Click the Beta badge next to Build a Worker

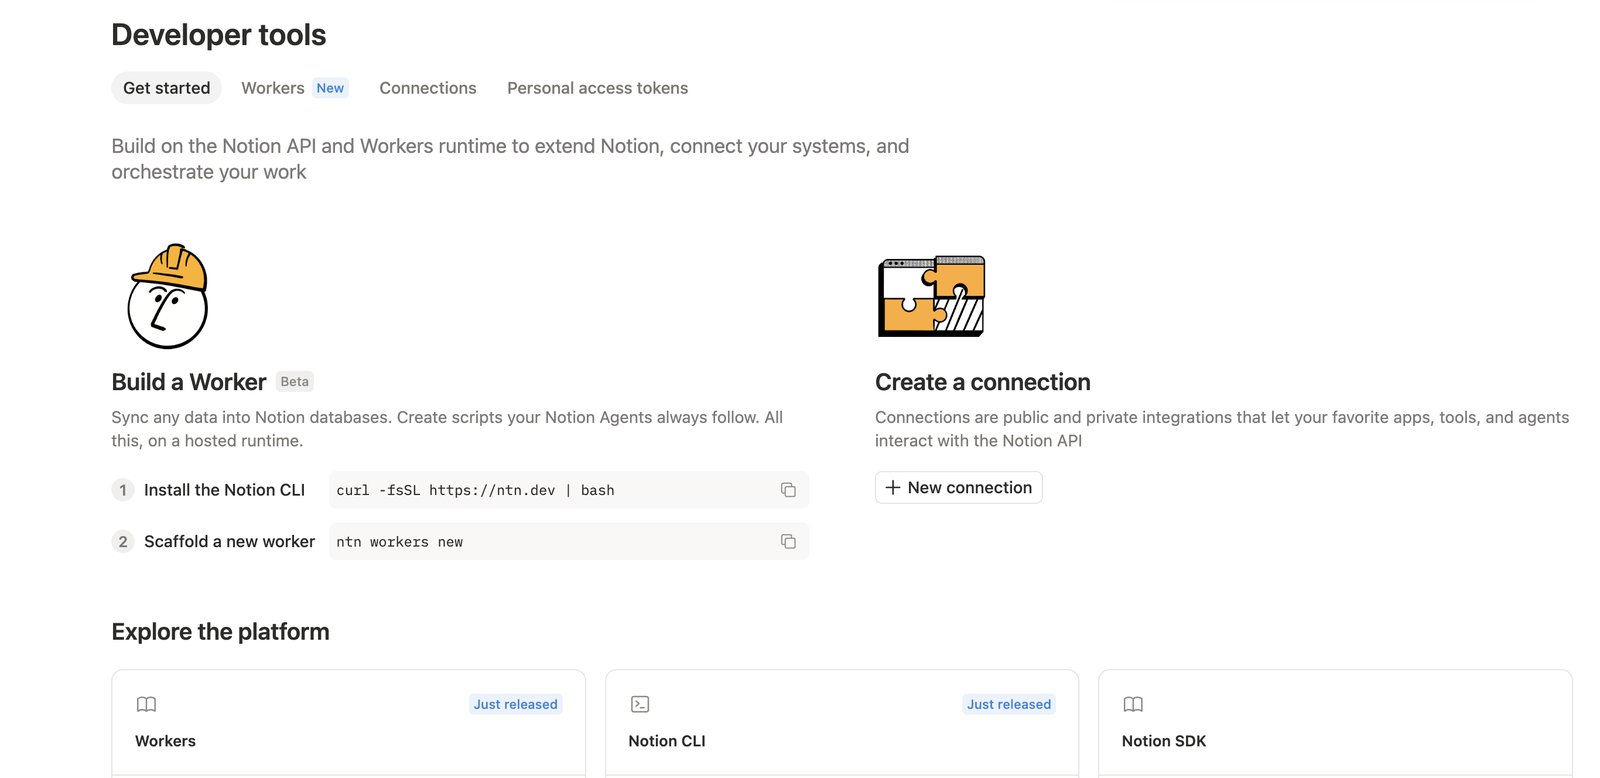295,382
